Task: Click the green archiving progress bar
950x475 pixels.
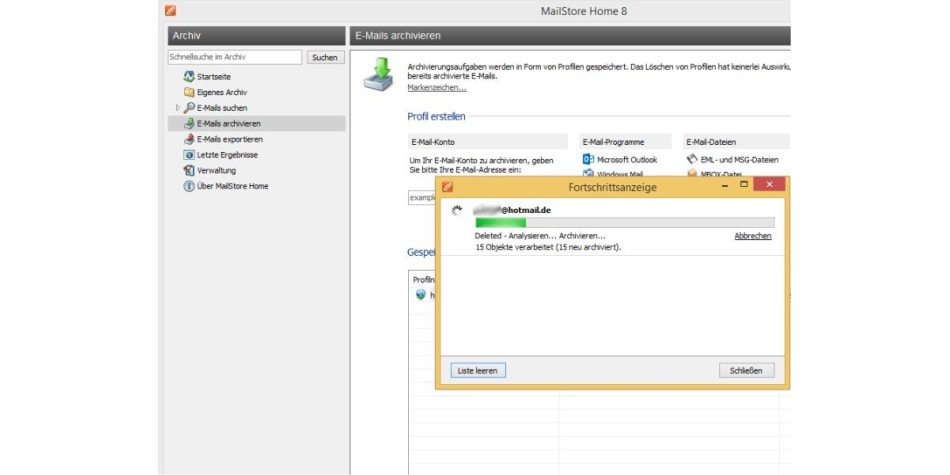Action: (624, 222)
